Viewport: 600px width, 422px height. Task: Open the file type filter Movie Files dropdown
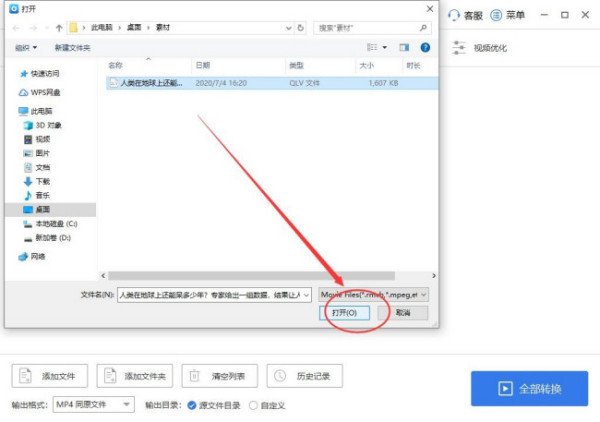(373, 295)
